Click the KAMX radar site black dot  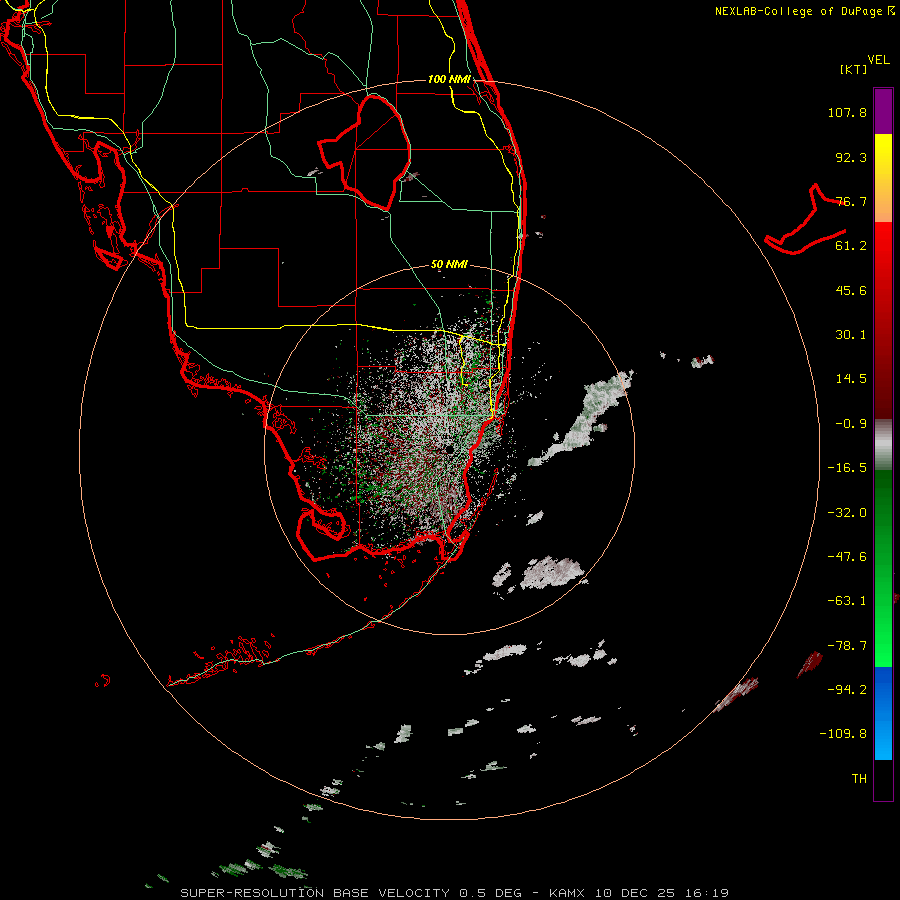[449, 450]
